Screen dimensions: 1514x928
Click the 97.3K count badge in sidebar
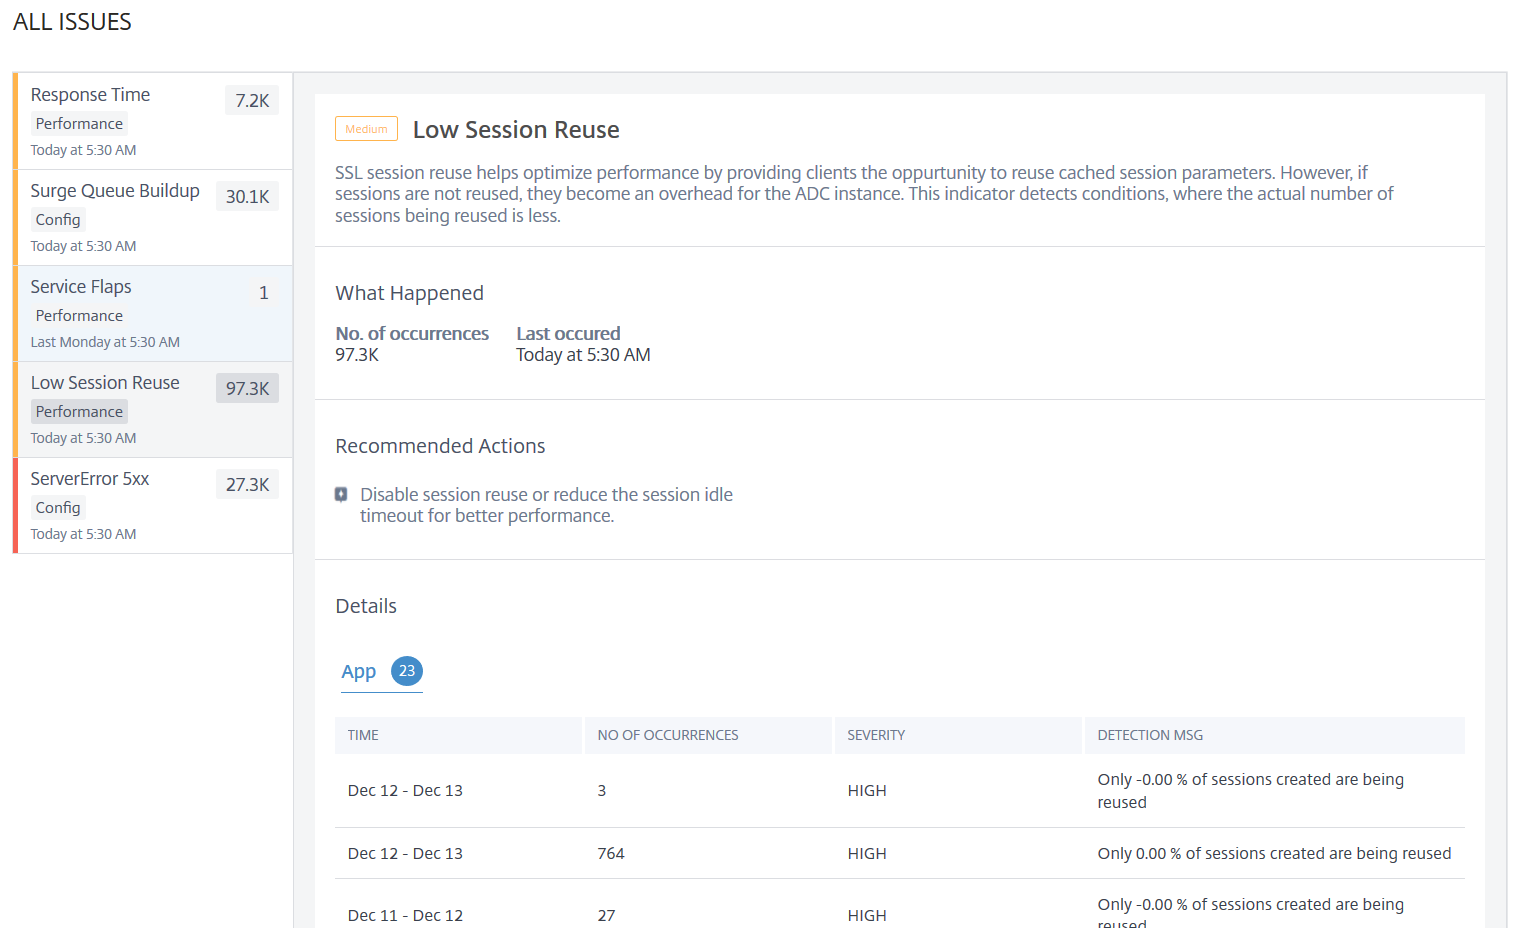(x=247, y=388)
